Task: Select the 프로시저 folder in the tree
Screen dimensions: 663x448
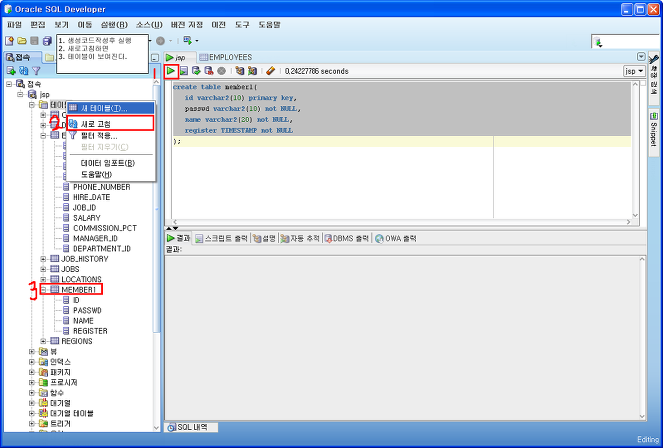Action: (64, 382)
